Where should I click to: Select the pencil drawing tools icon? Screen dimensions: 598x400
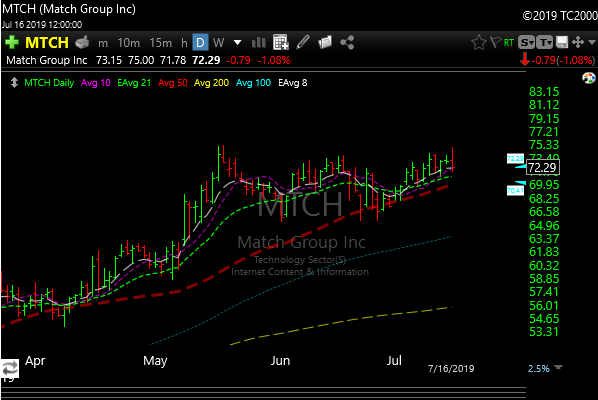(x=303, y=42)
